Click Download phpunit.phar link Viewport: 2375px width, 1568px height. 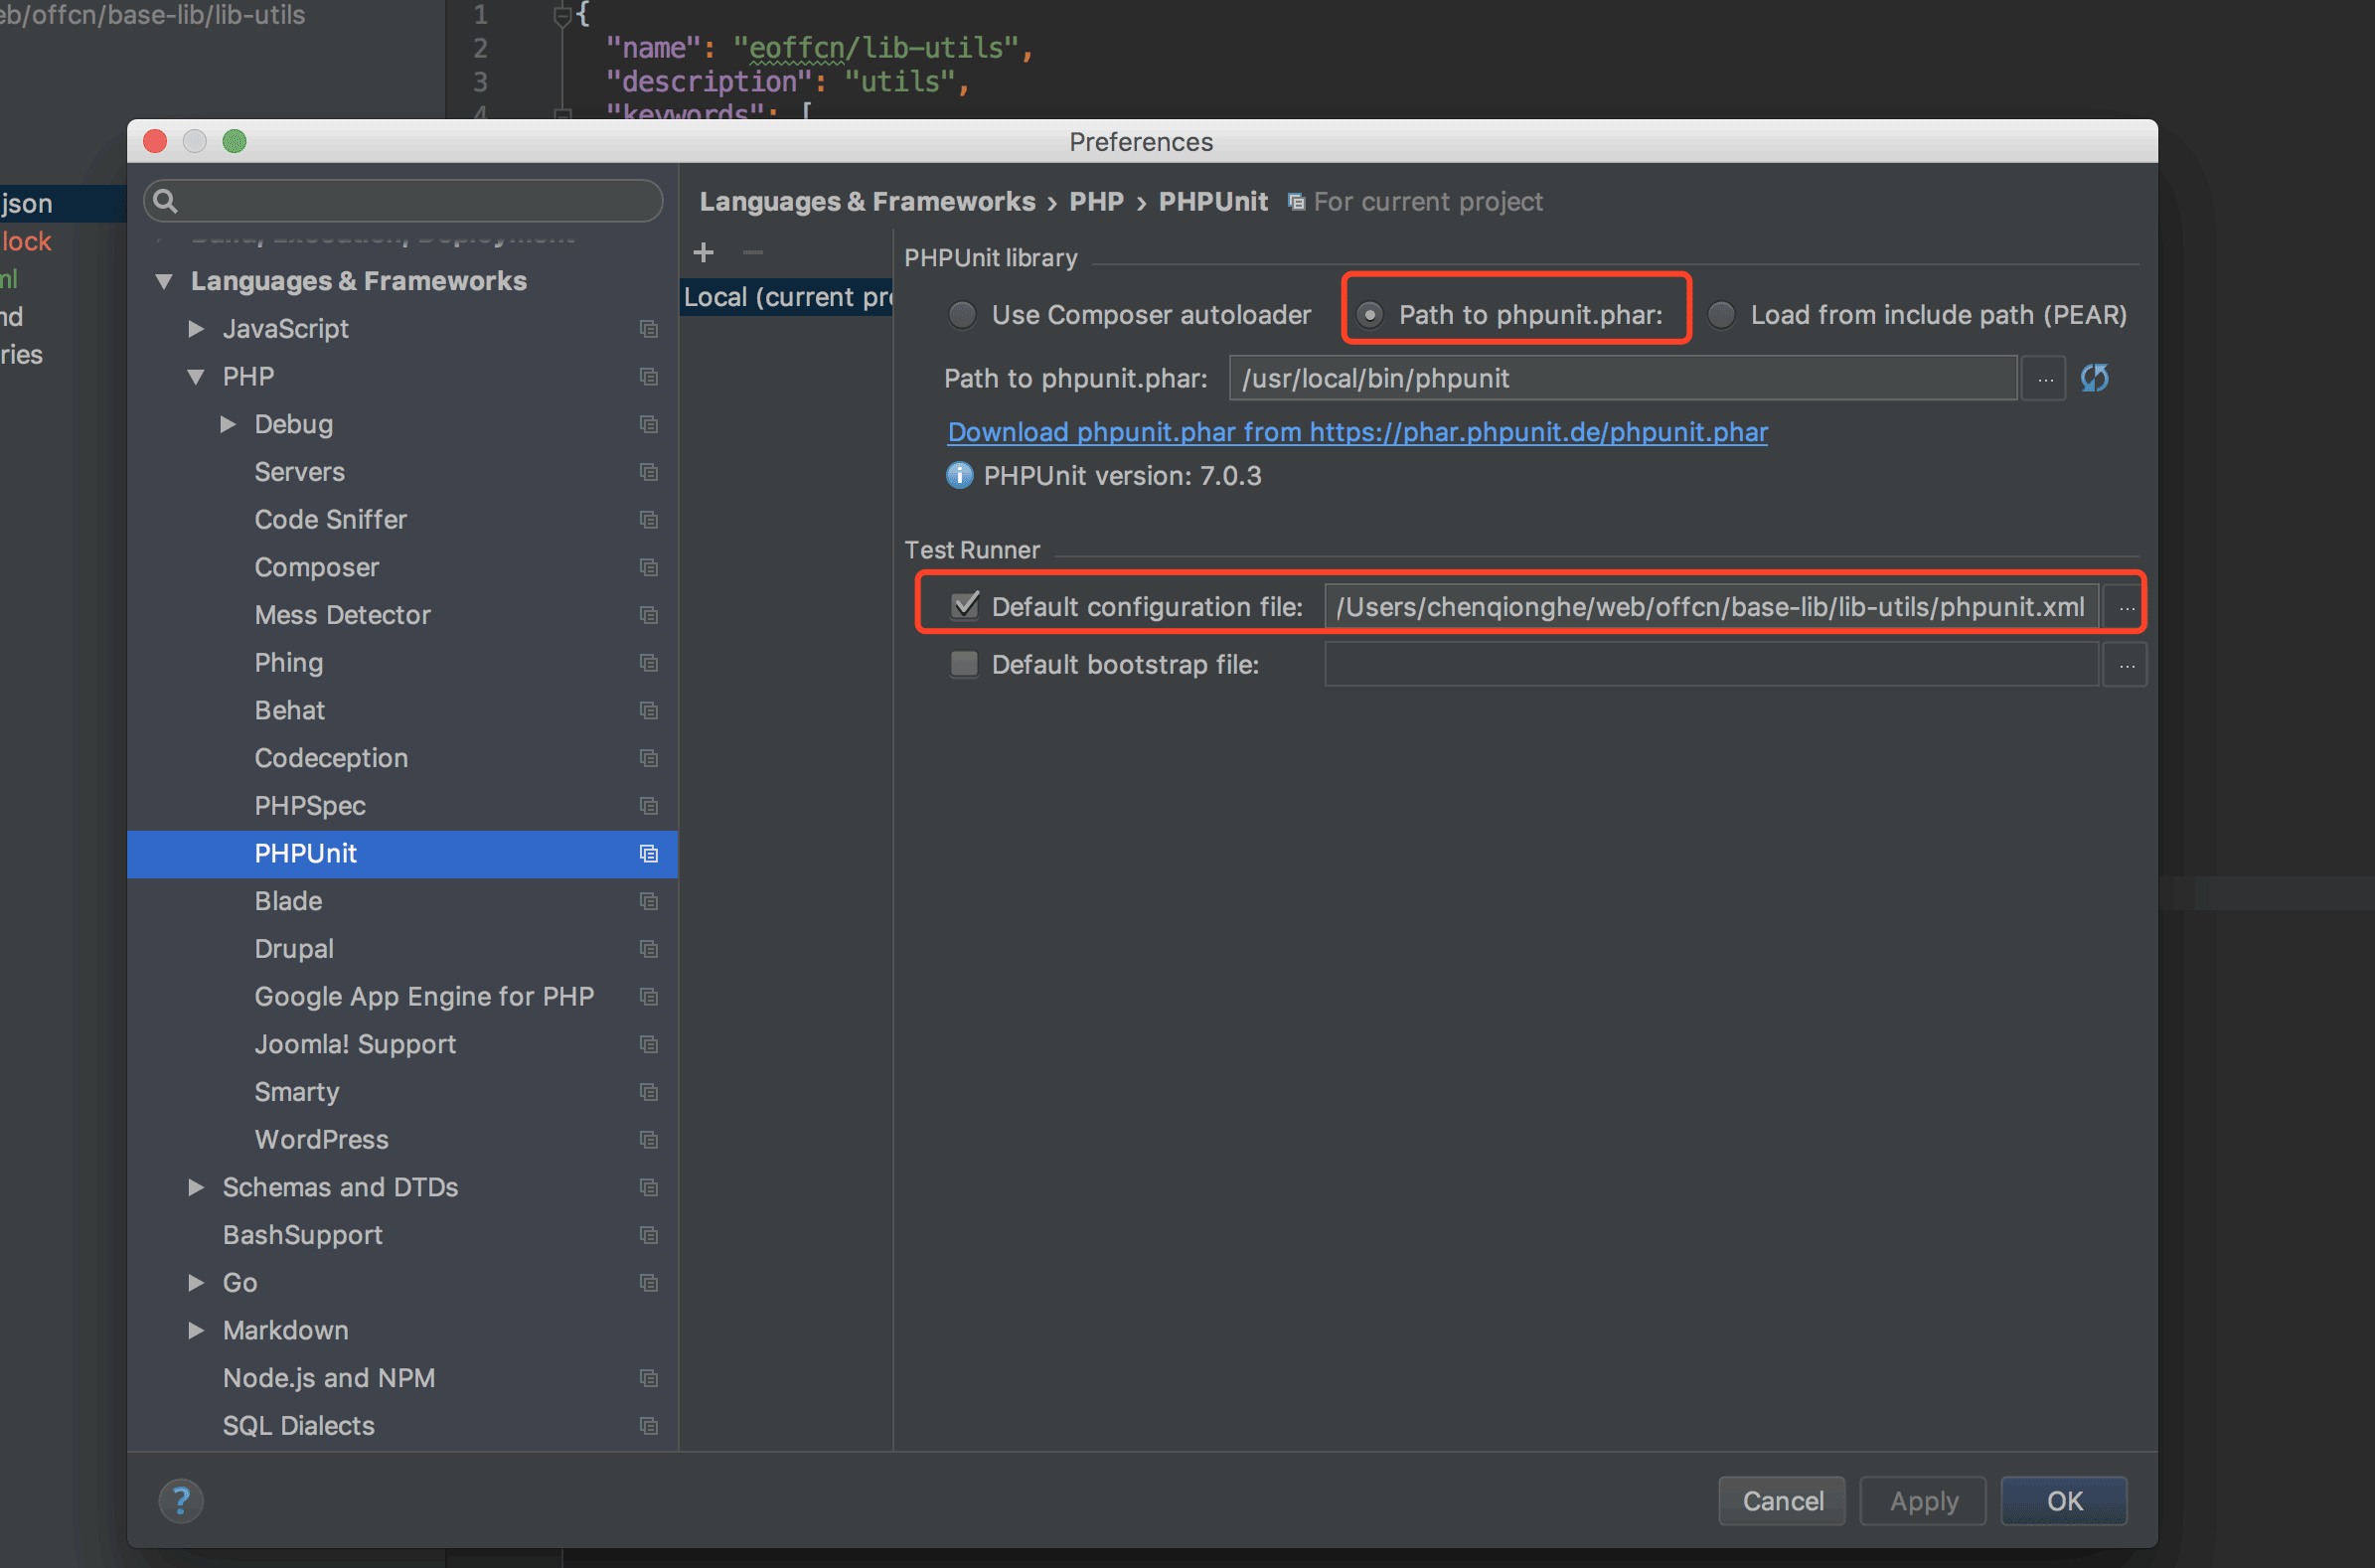click(x=1357, y=432)
